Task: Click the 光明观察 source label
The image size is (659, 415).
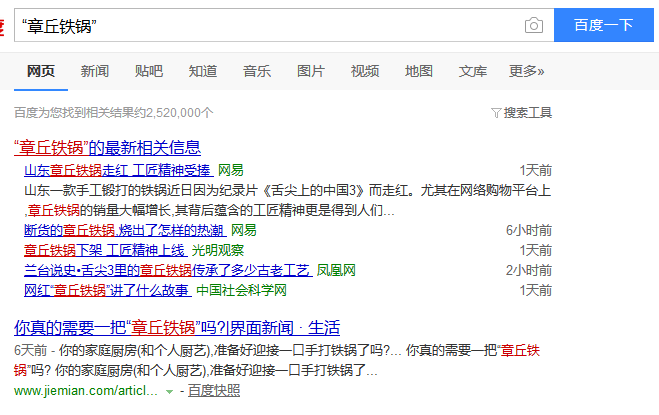Action: coord(218,251)
